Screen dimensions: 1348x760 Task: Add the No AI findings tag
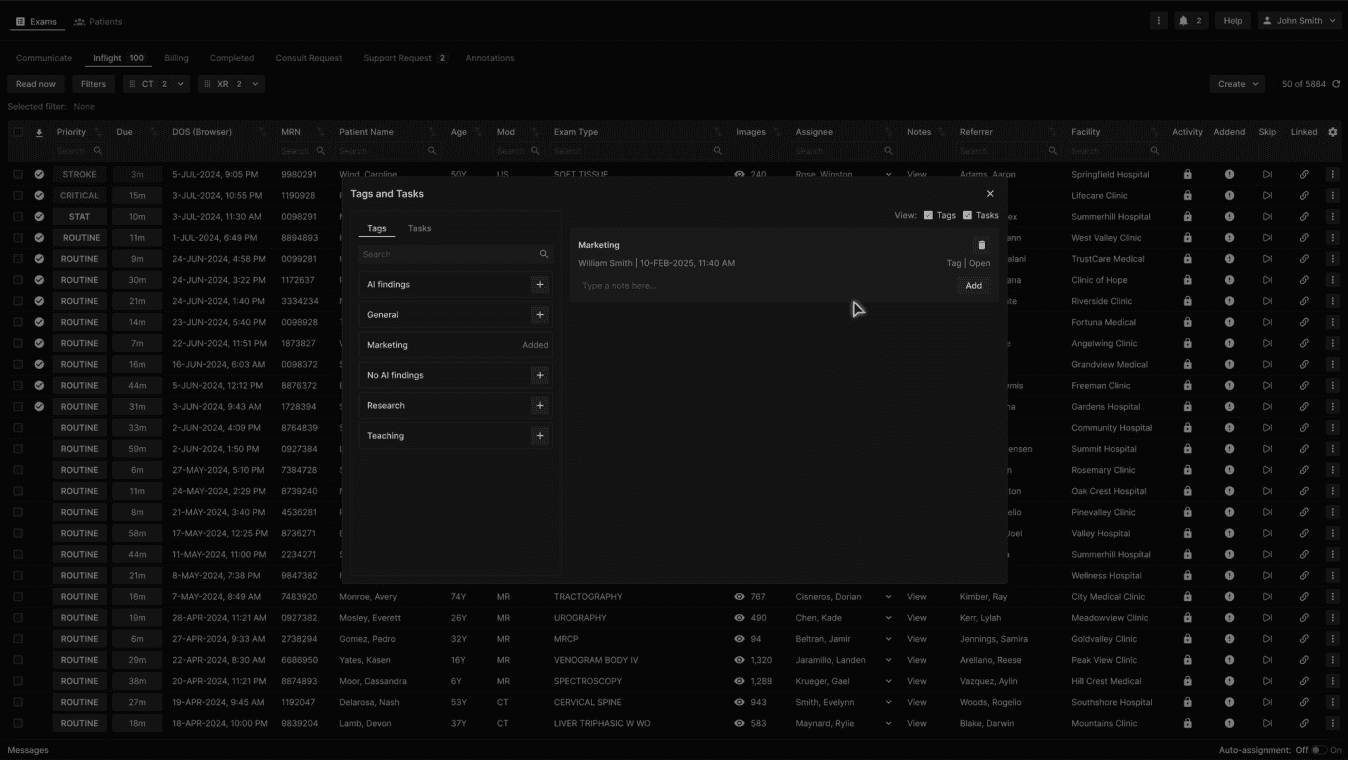pyautogui.click(x=540, y=375)
